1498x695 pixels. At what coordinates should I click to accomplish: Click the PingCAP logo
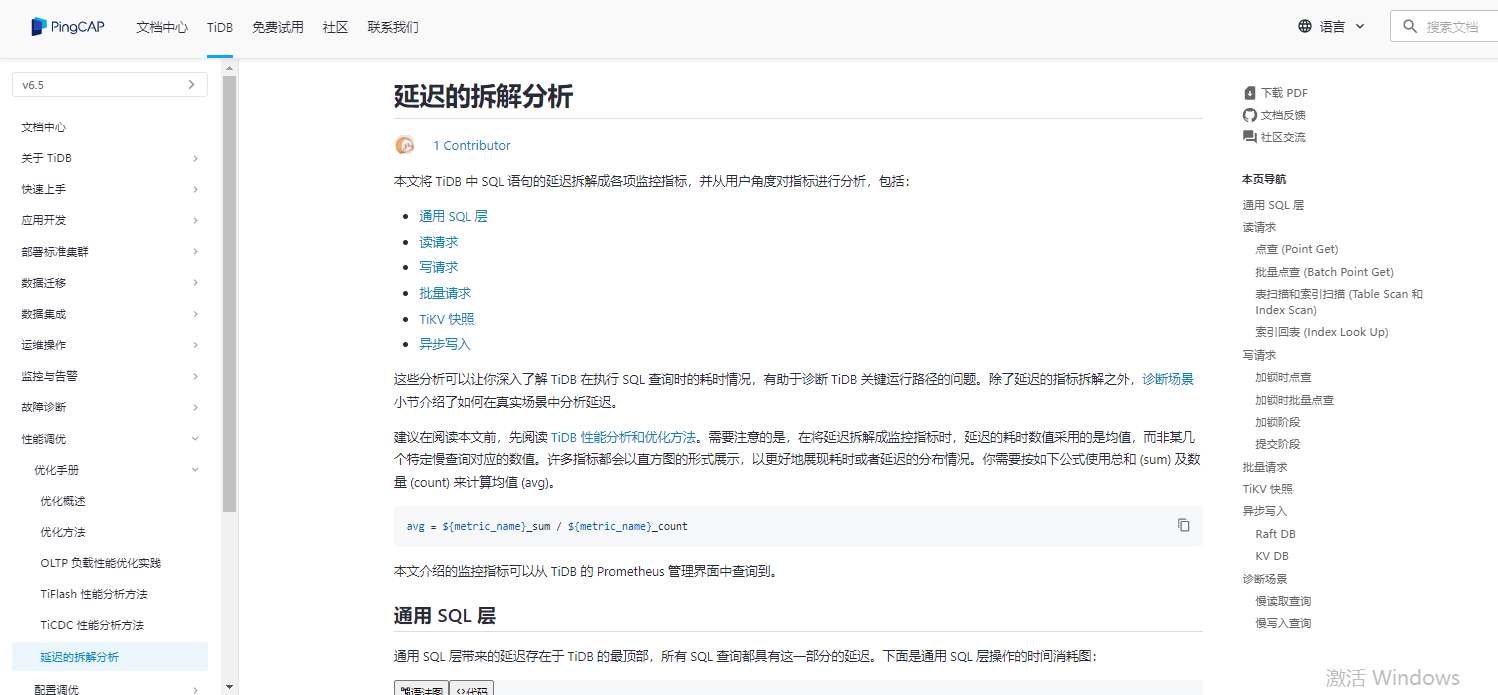coord(68,27)
